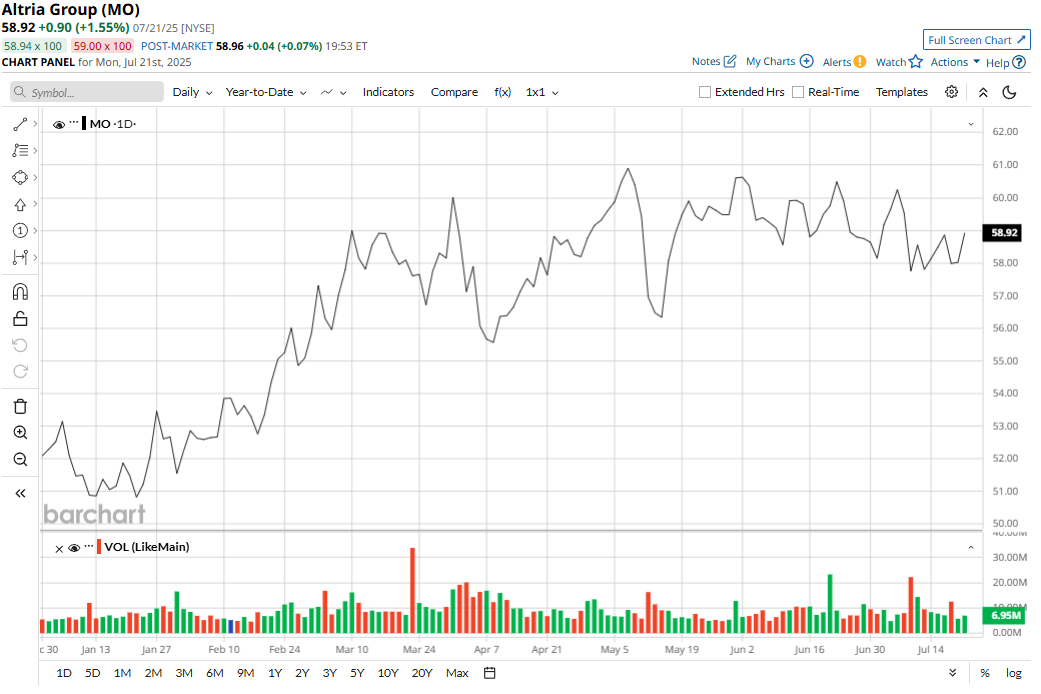Select the trend line drawing tool
The height and width of the screenshot is (694, 1041).
tap(21, 124)
